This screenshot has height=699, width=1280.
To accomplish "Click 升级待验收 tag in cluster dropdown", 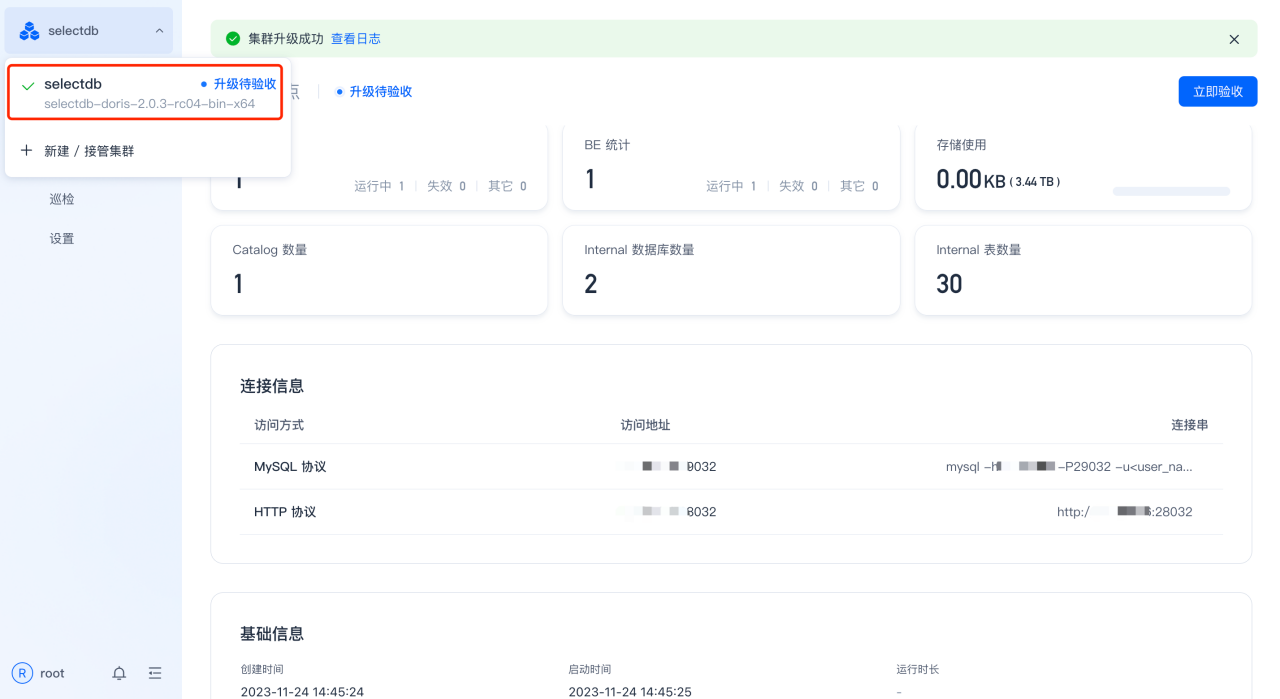I will tap(245, 84).
